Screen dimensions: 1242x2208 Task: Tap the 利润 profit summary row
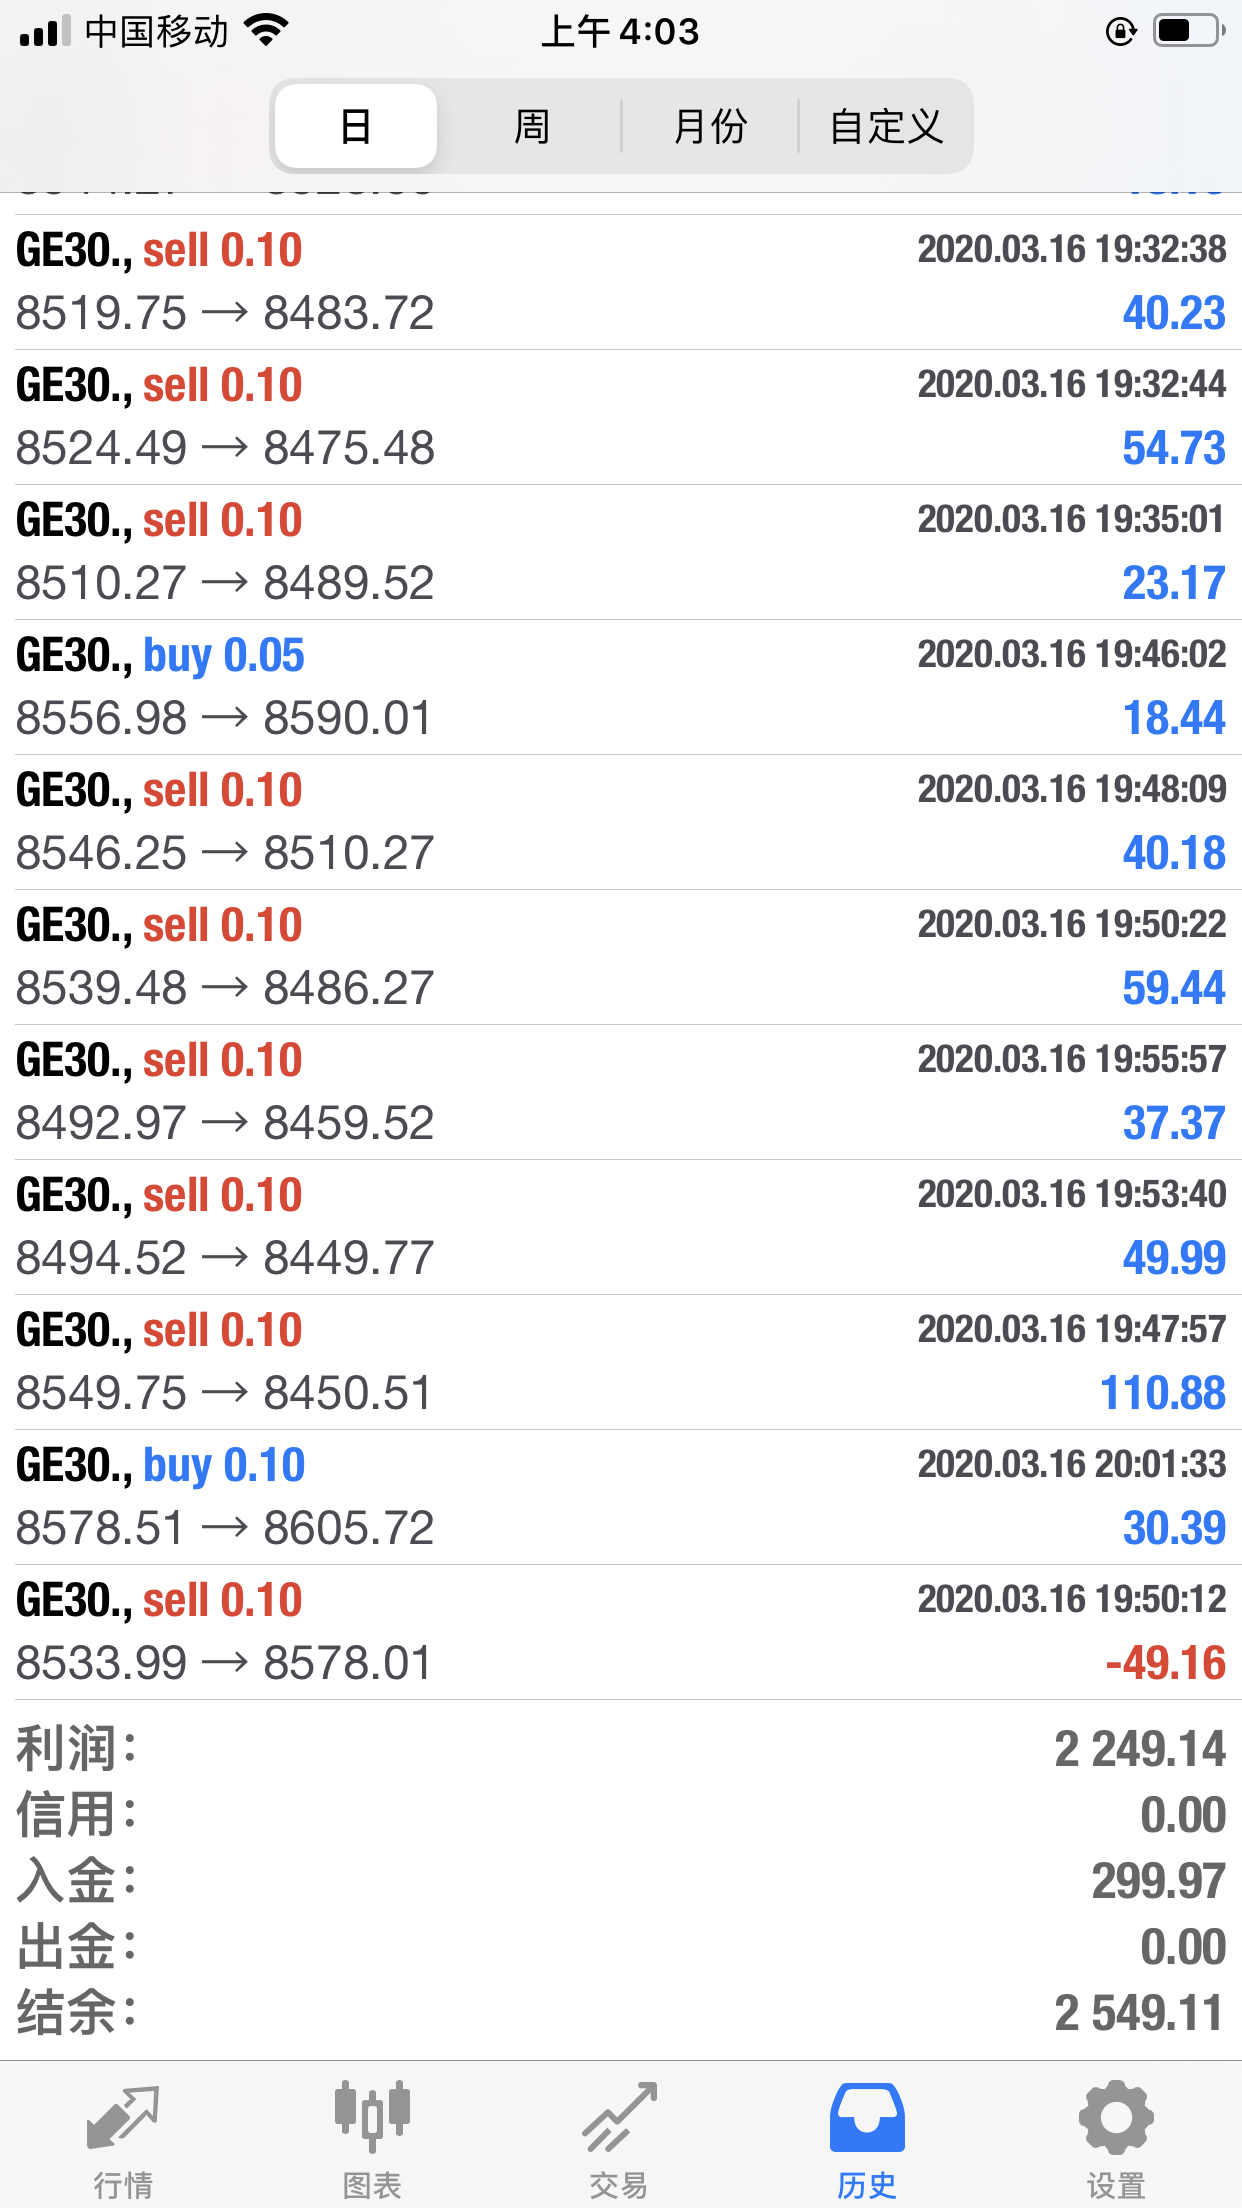click(620, 1749)
